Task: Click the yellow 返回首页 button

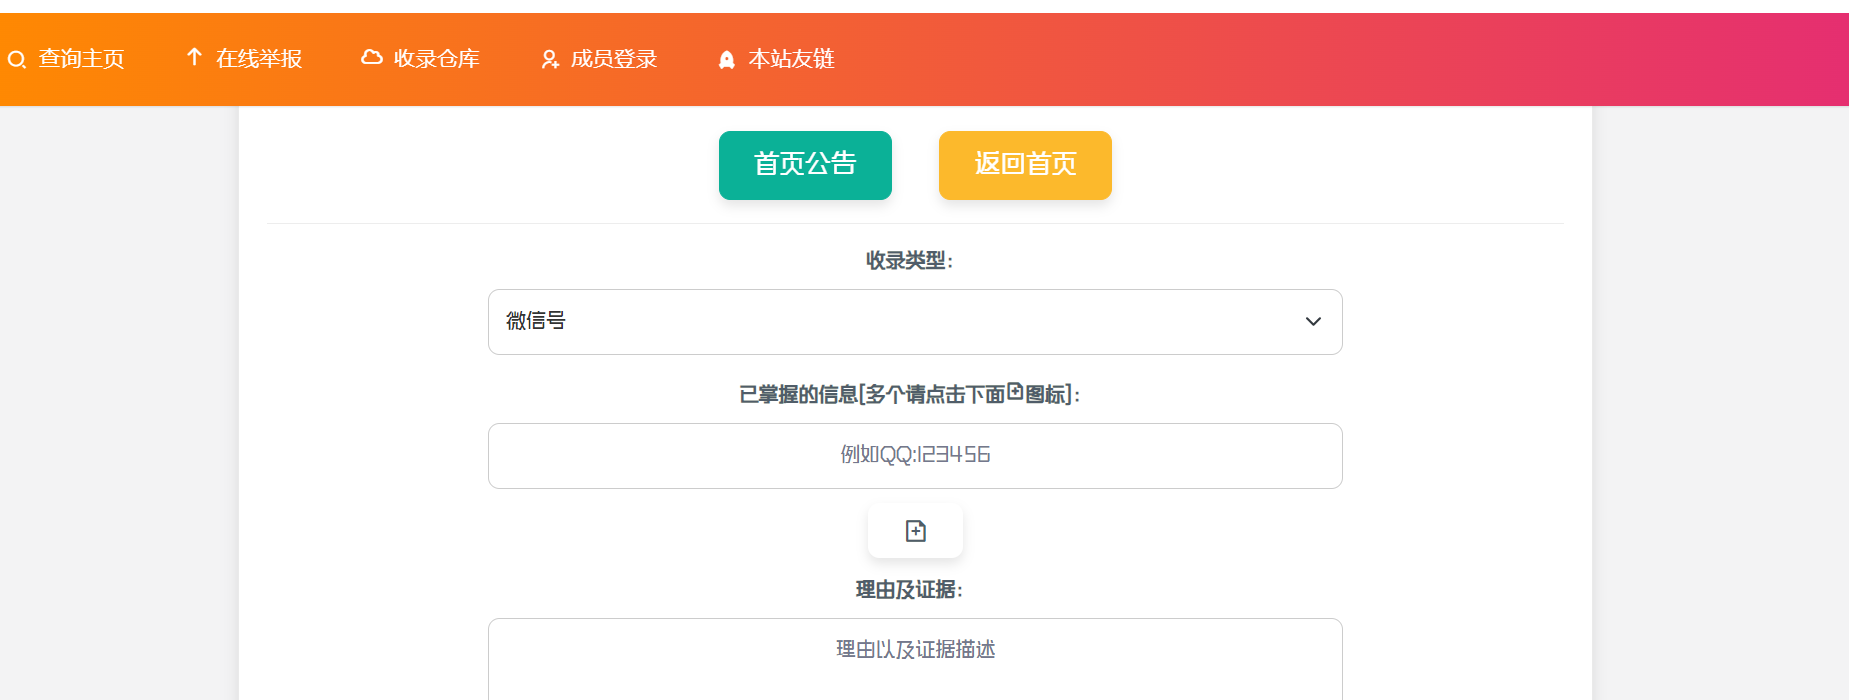Action: [1025, 165]
